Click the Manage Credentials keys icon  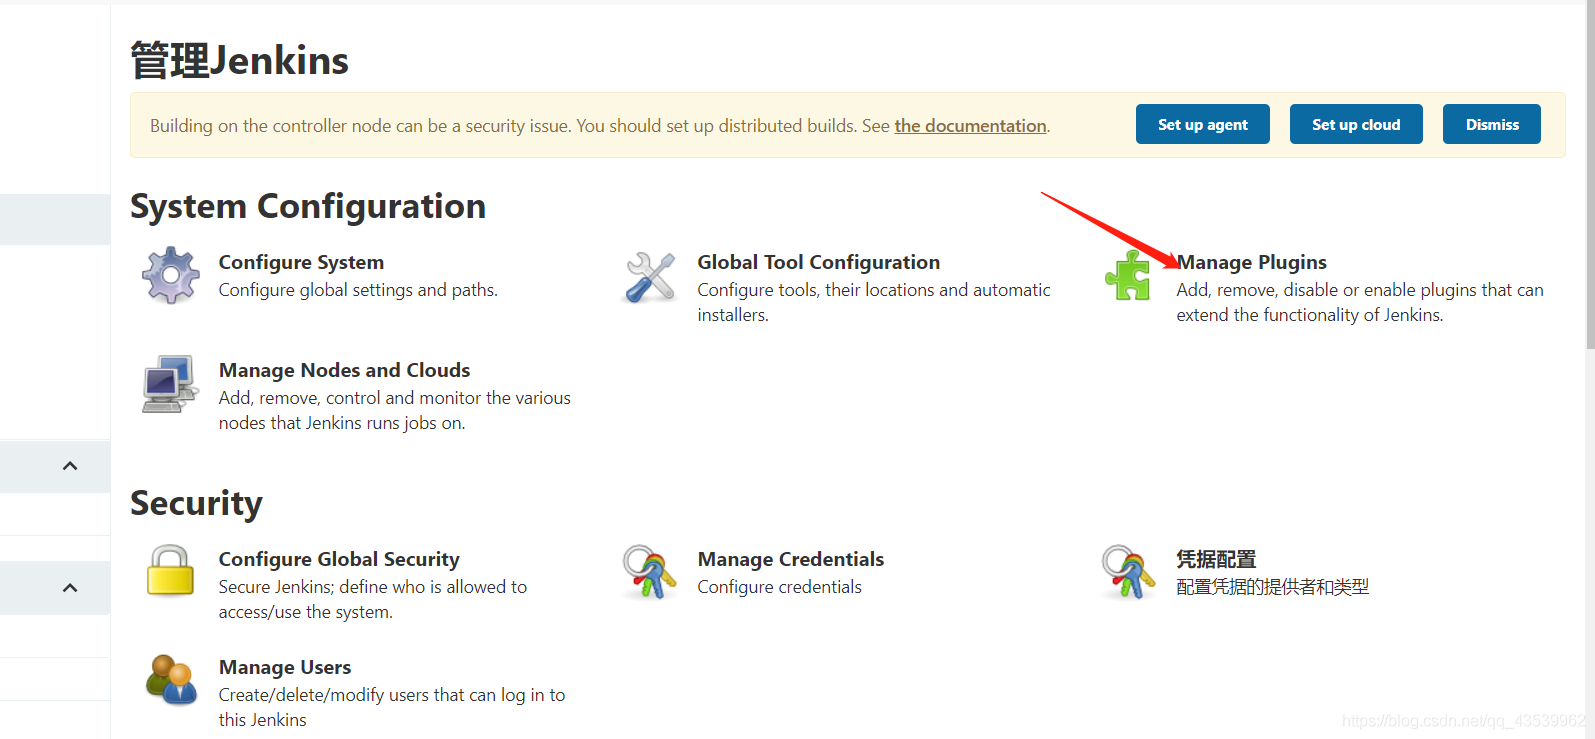650,571
